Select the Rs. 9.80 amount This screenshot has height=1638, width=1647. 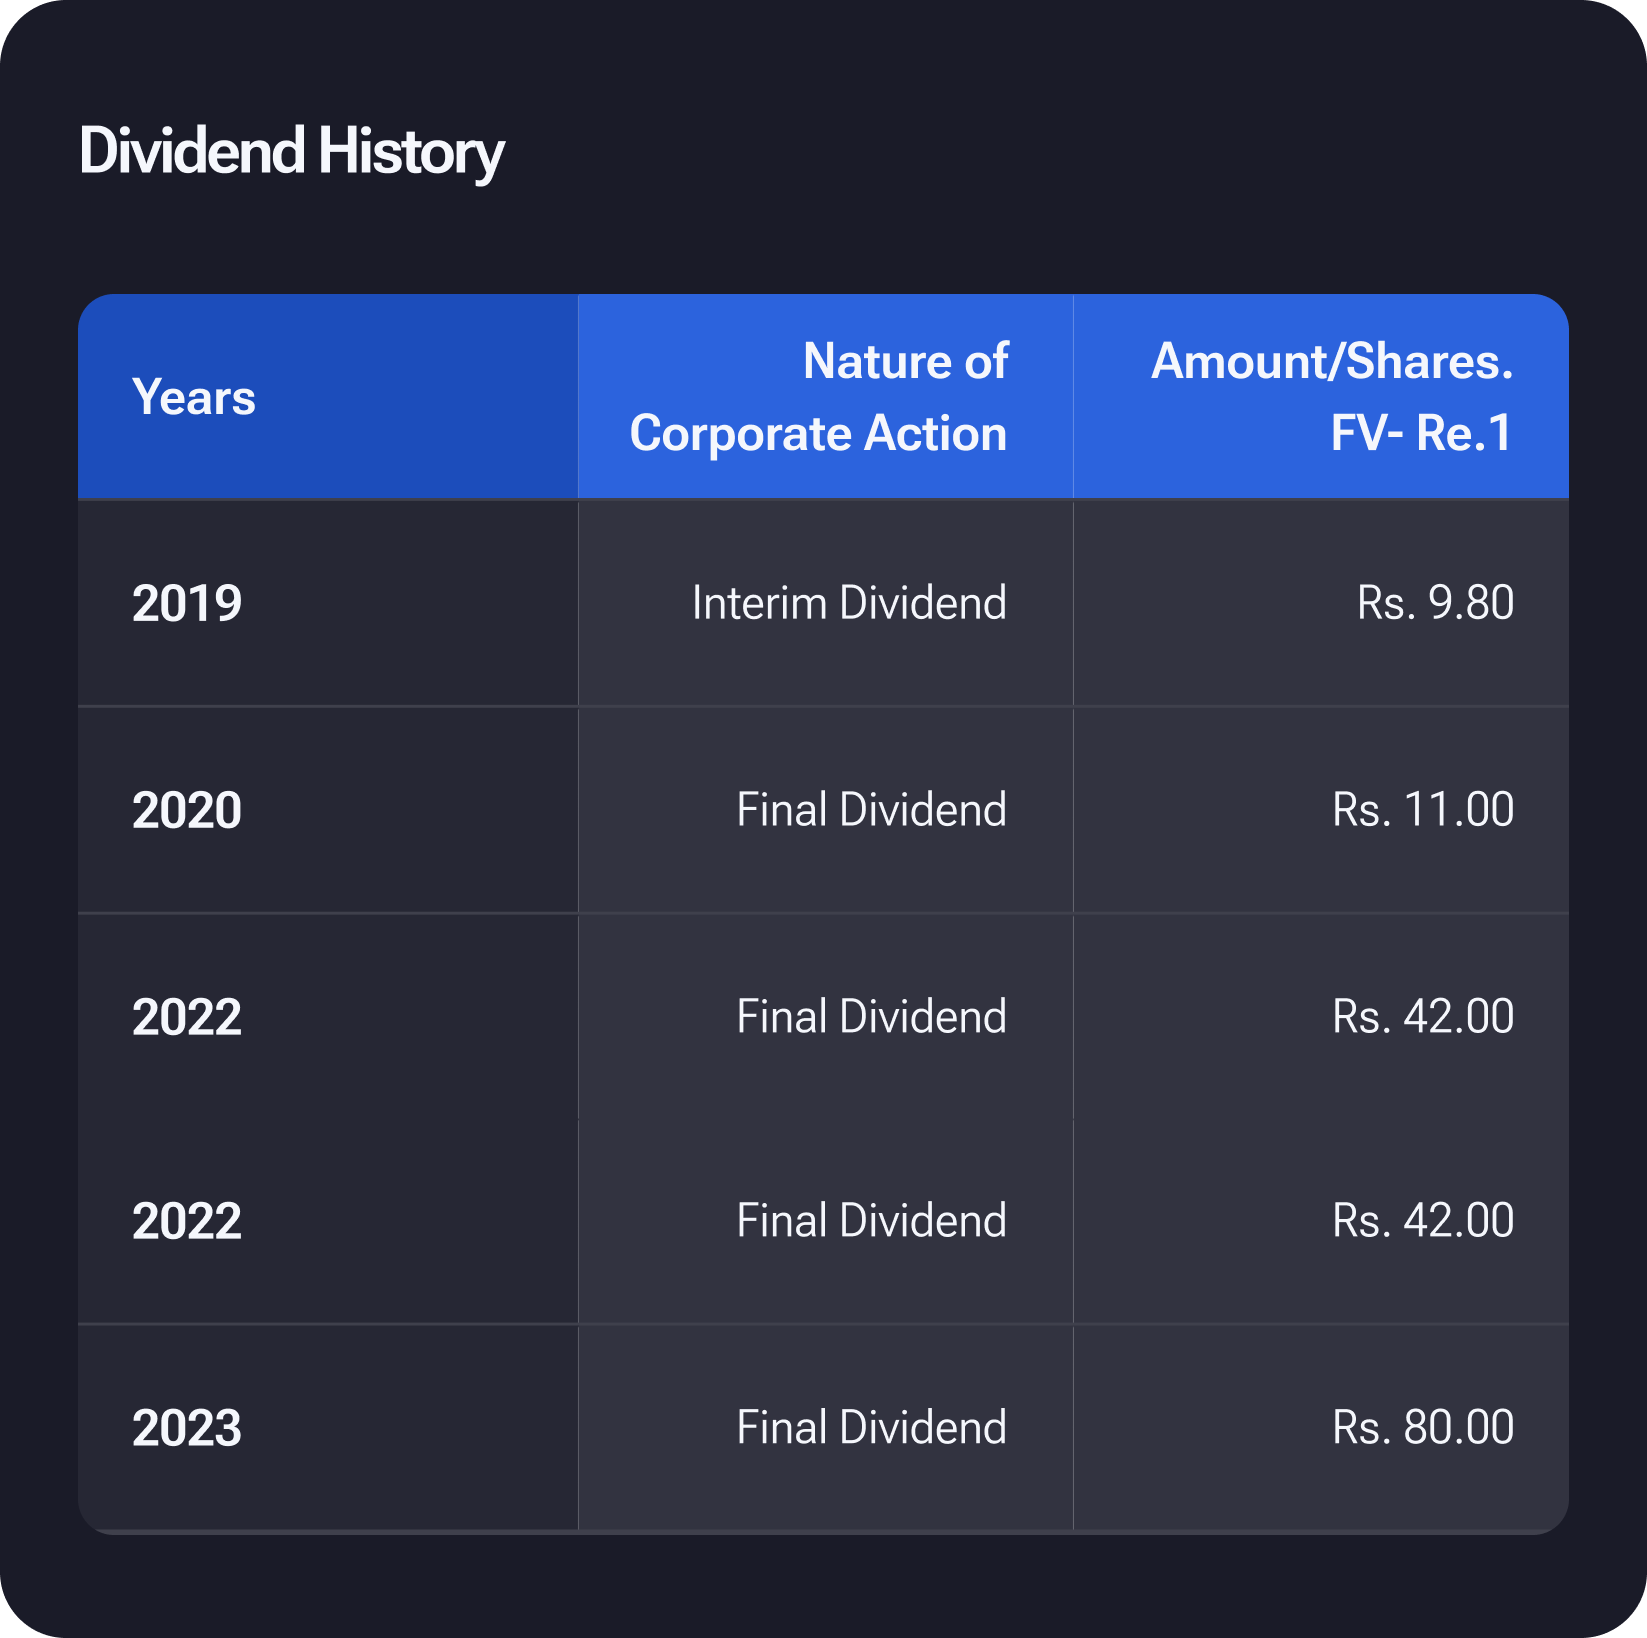[1434, 603]
